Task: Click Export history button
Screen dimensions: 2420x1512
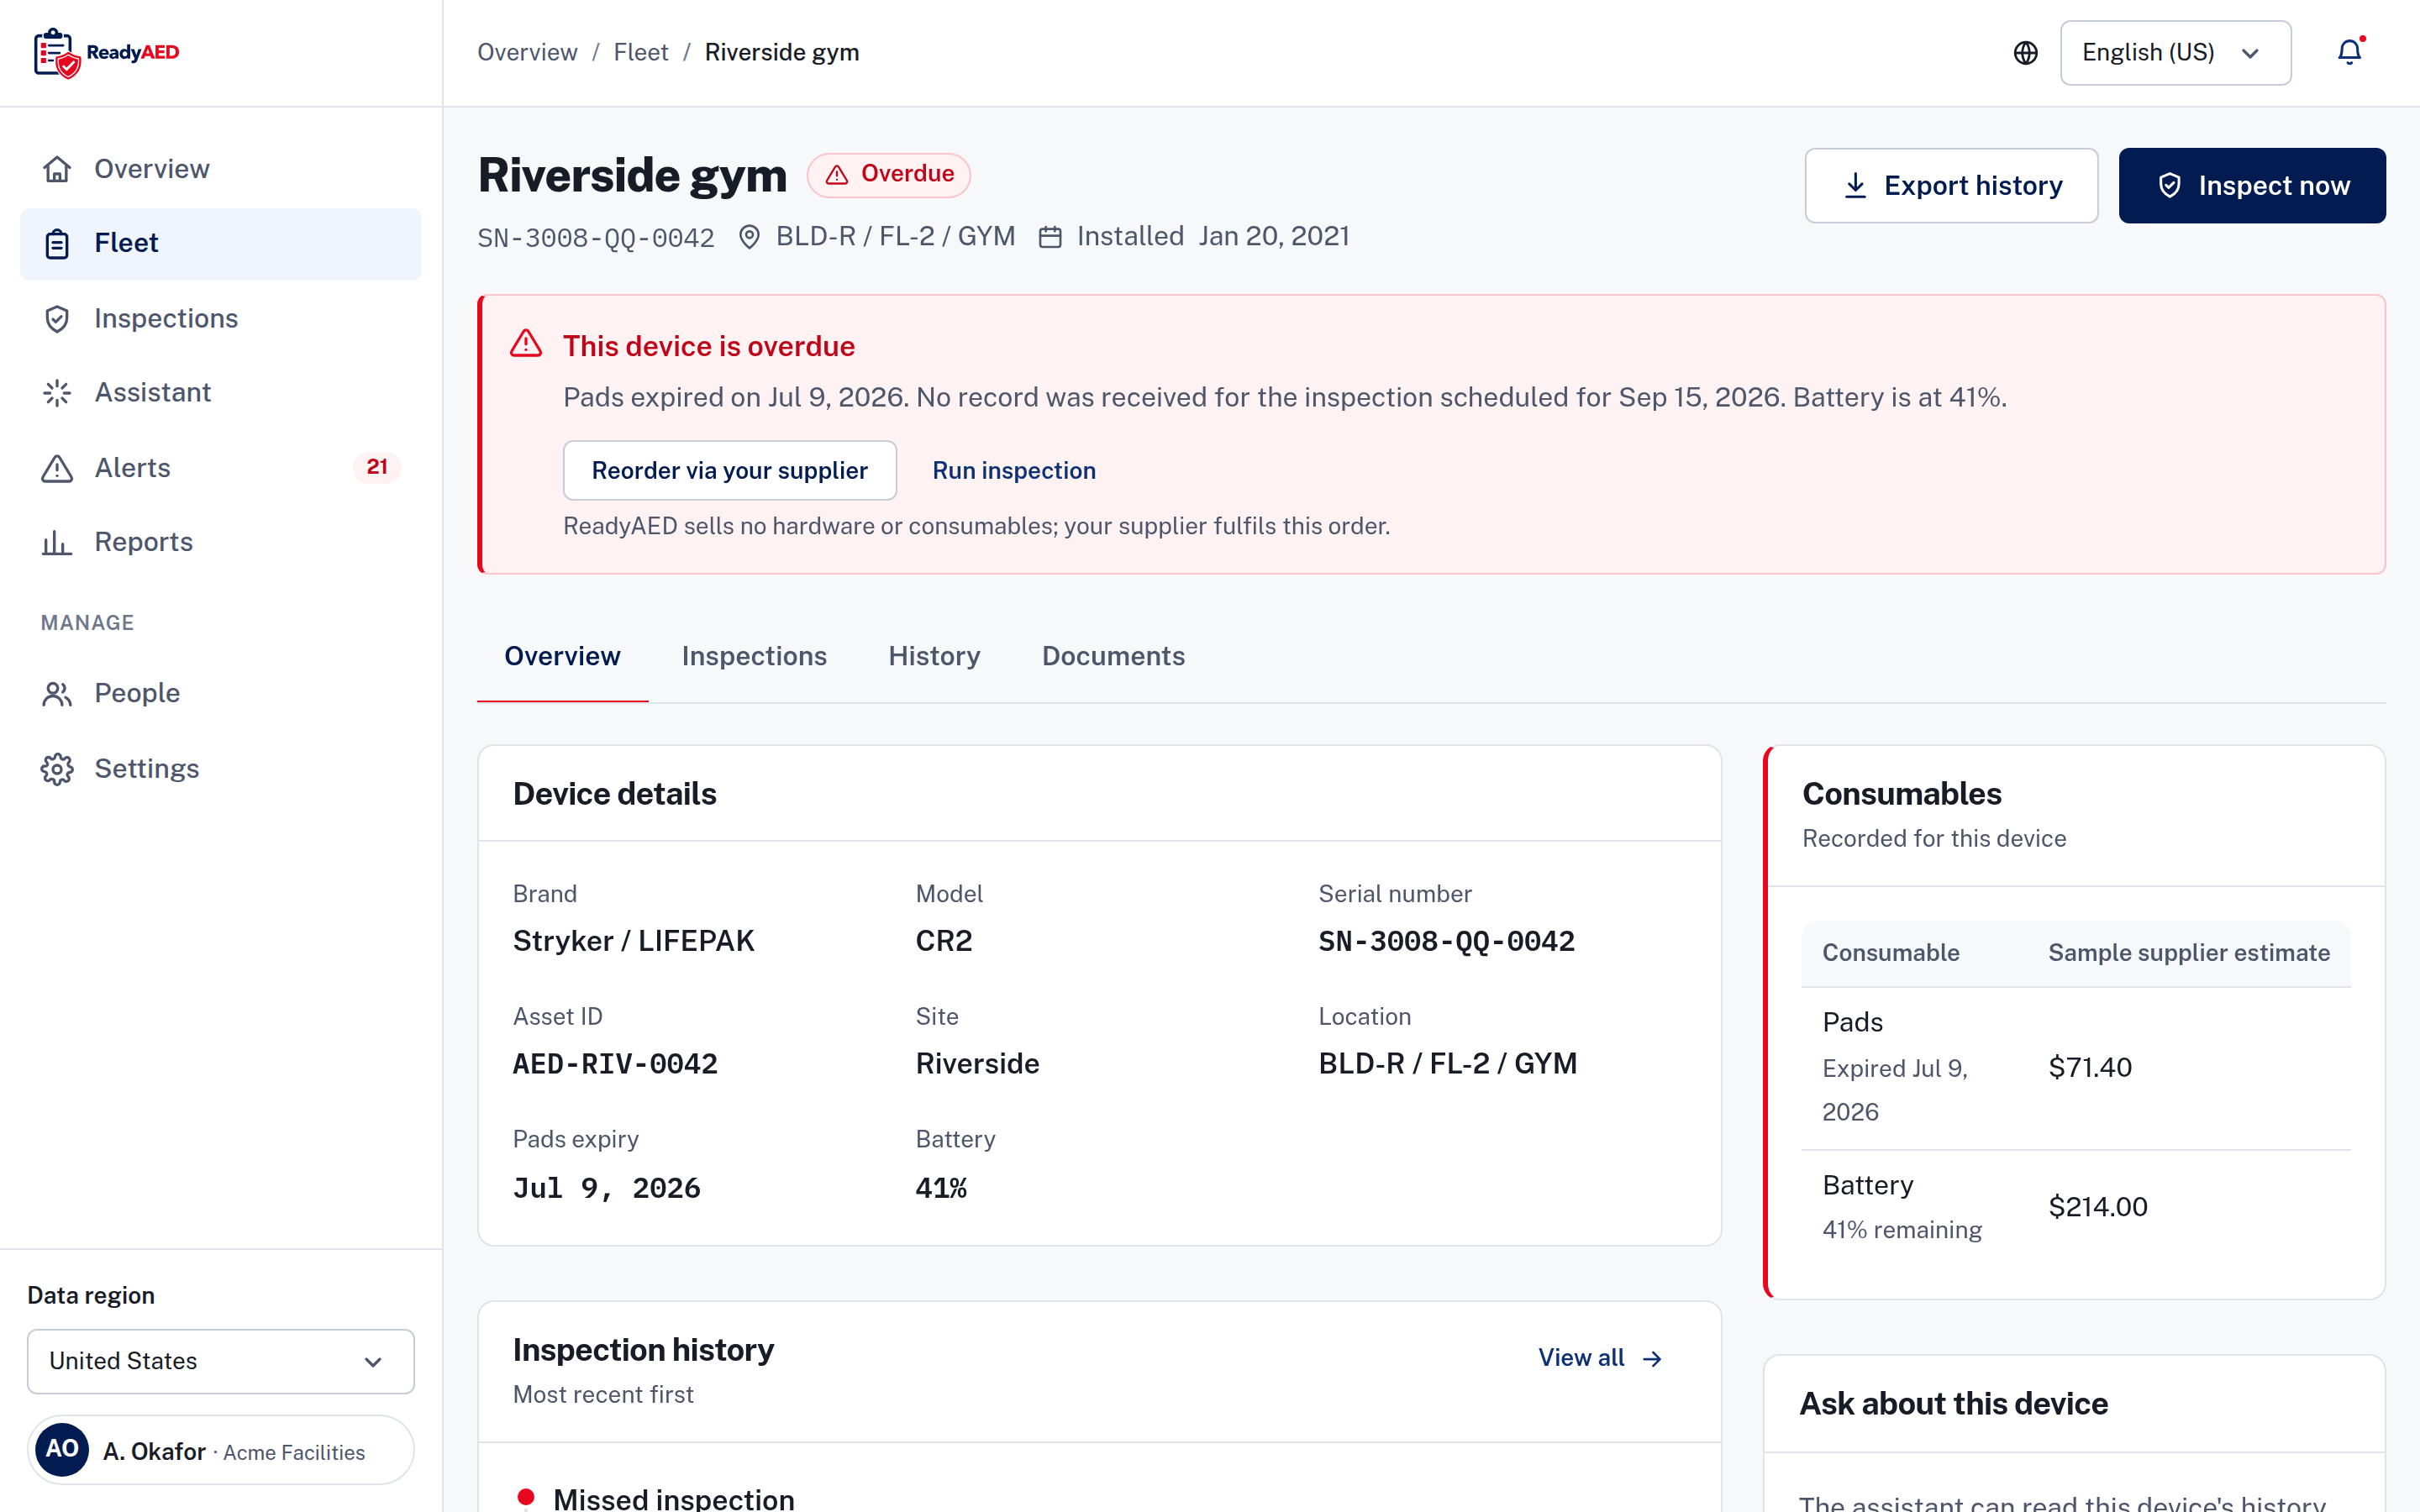Action: coord(1951,186)
